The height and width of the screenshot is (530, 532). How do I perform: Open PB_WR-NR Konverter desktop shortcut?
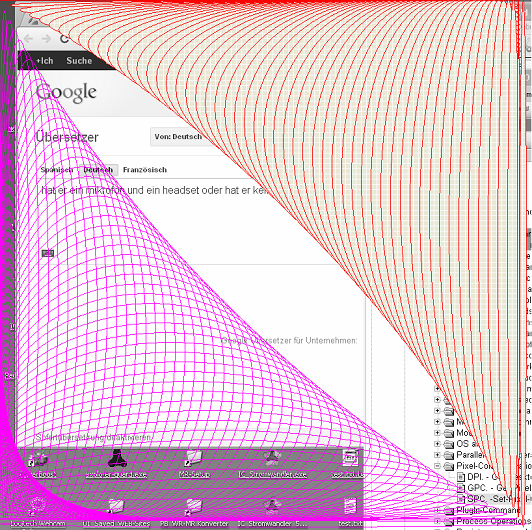pyautogui.click(x=194, y=512)
